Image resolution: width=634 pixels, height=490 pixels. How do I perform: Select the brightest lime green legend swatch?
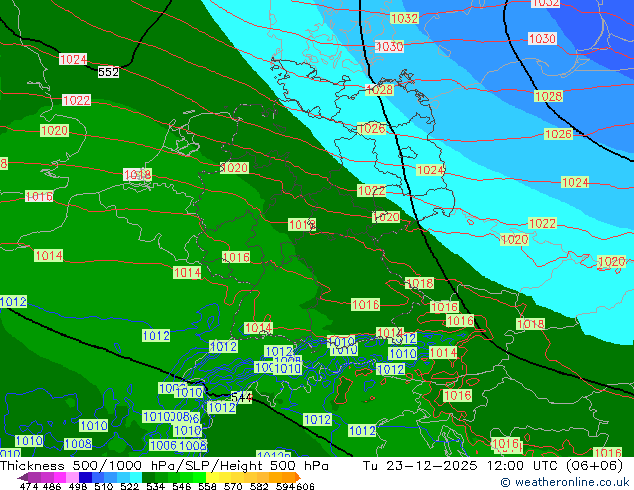click(199, 477)
